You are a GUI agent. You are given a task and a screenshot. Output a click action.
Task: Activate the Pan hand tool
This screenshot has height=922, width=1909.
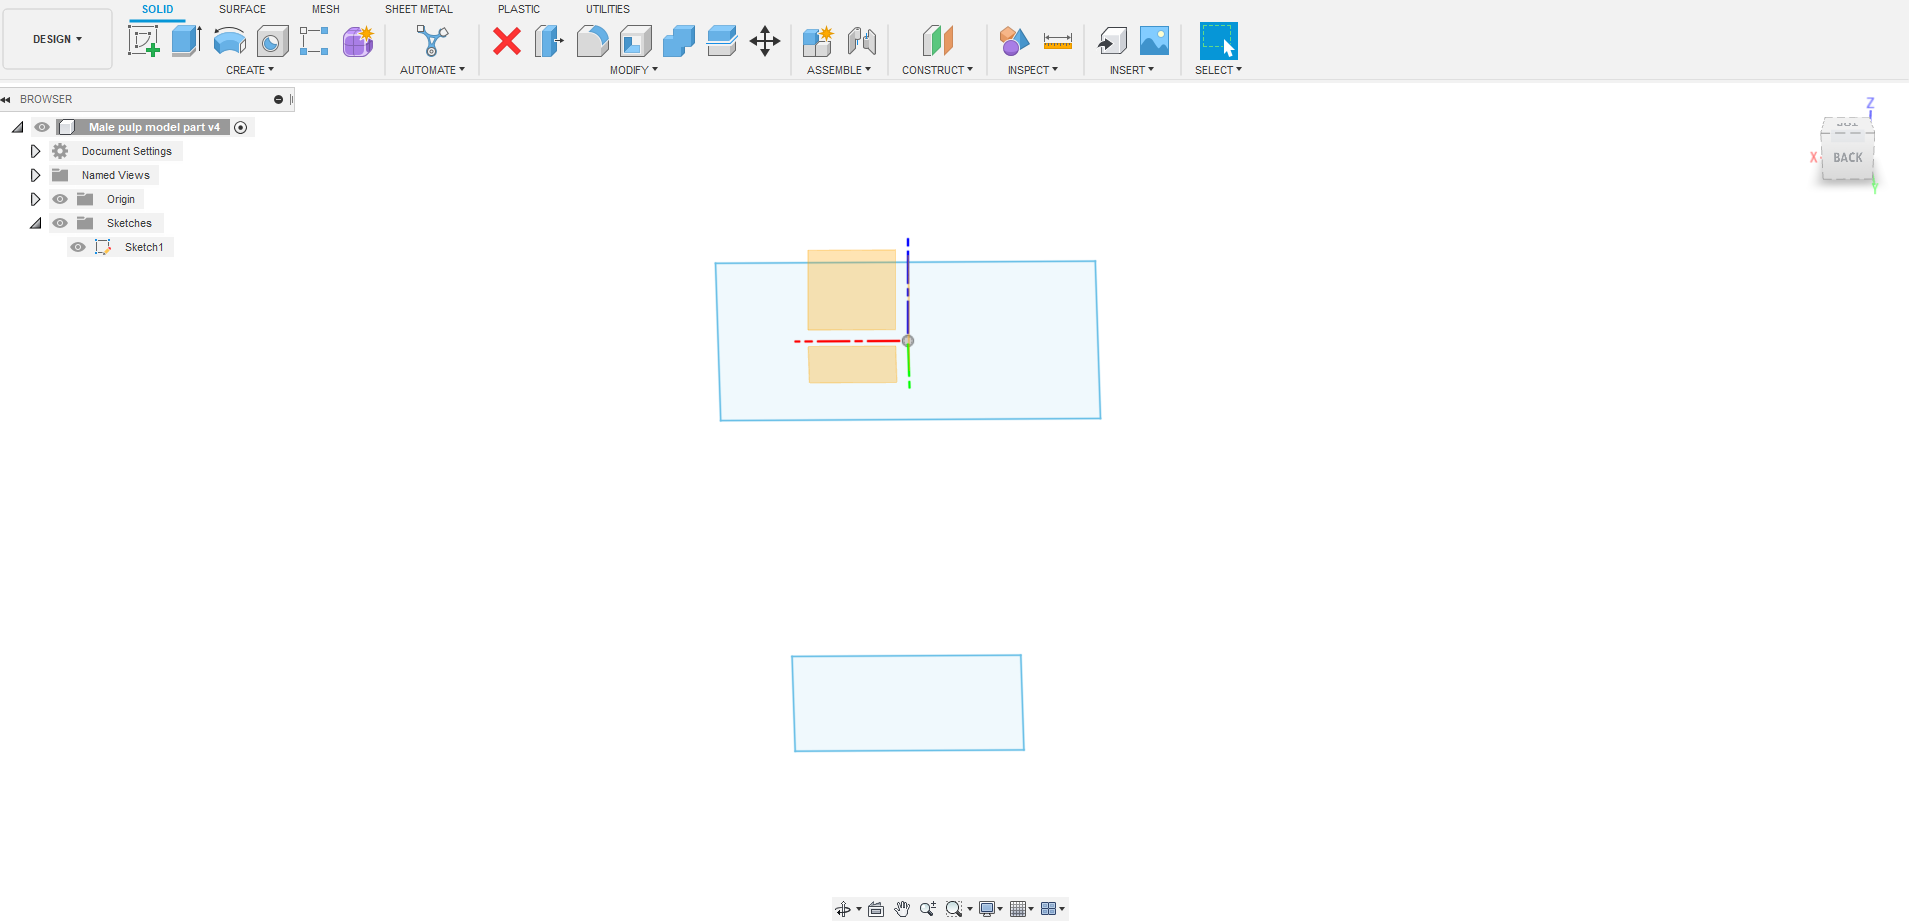(x=902, y=909)
